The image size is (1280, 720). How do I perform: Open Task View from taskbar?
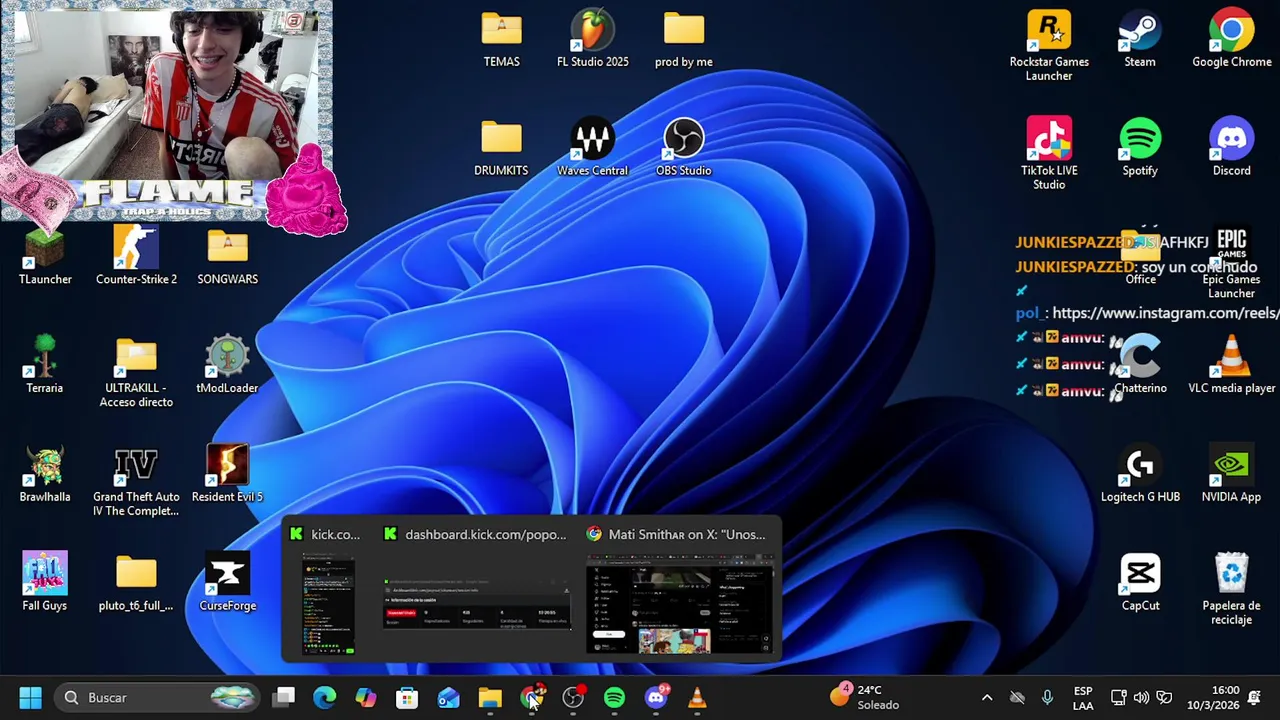click(x=284, y=697)
